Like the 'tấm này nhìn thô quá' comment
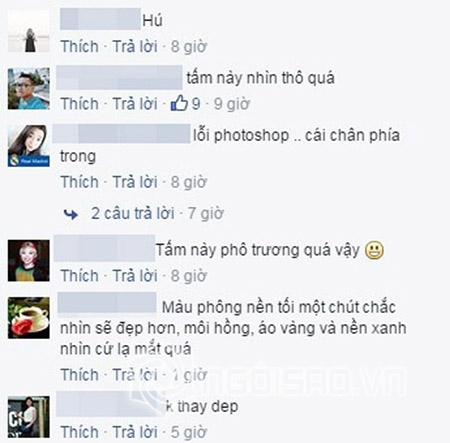450x443 pixels. (80, 104)
